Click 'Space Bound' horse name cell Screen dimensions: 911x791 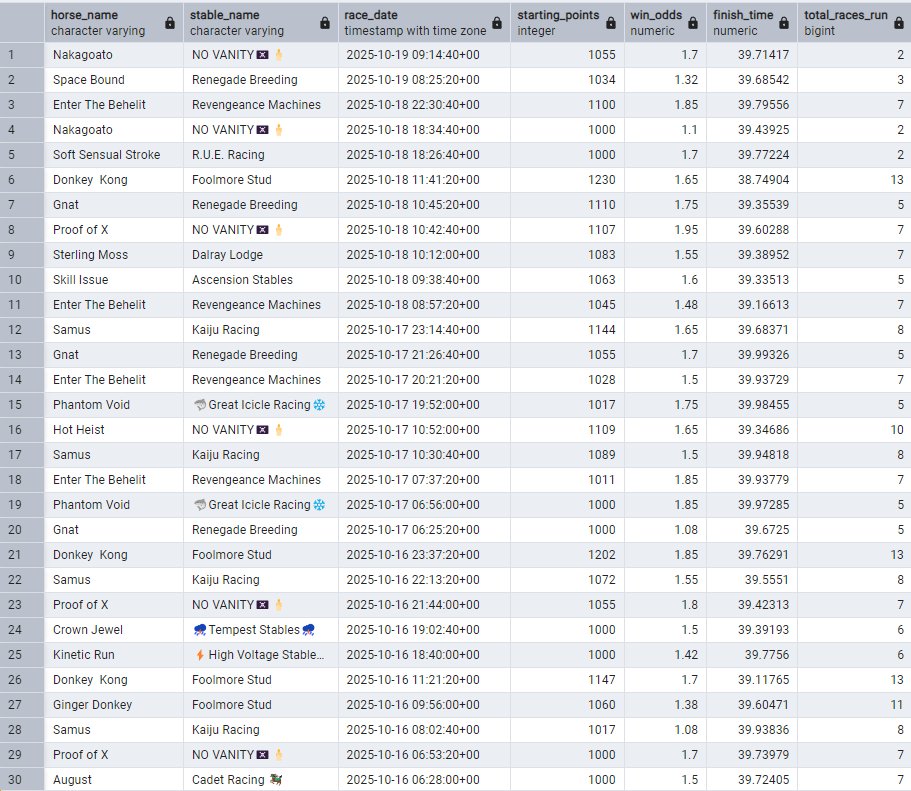pos(114,80)
